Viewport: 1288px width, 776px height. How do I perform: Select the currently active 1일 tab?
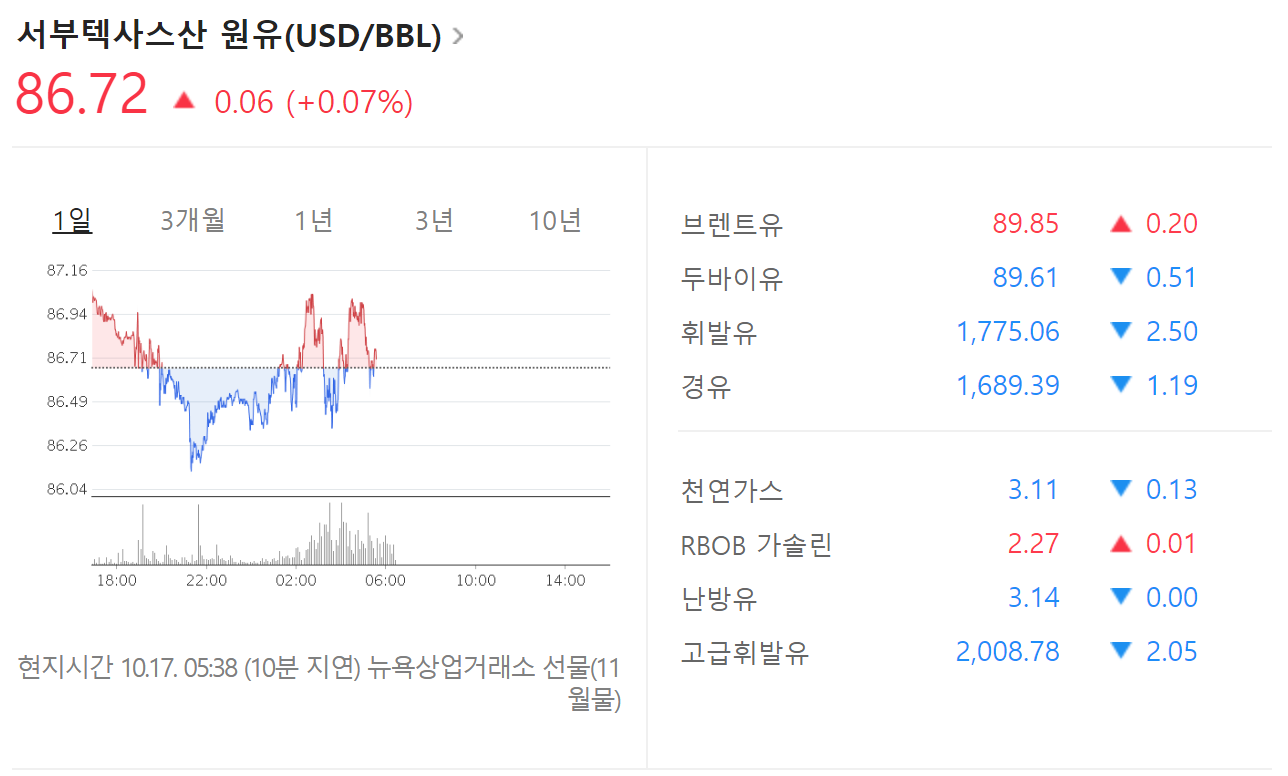tap(71, 221)
